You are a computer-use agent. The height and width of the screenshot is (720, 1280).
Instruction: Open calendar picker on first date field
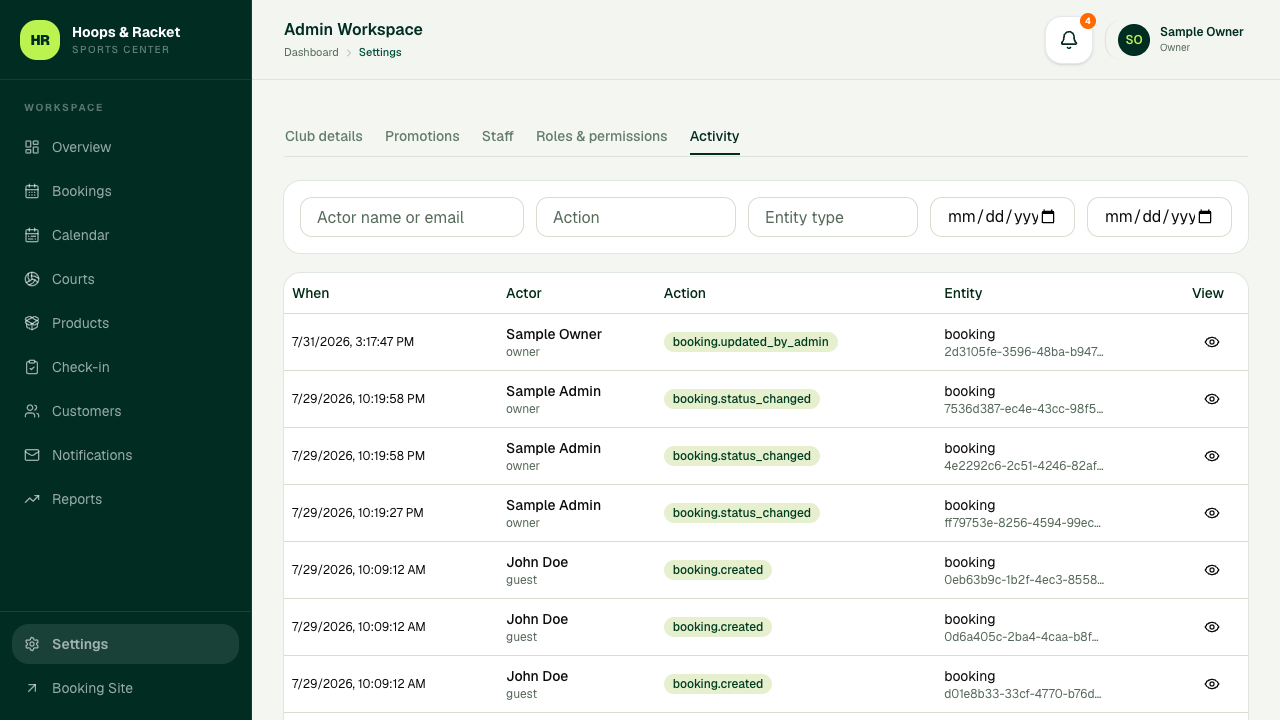point(1048,217)
